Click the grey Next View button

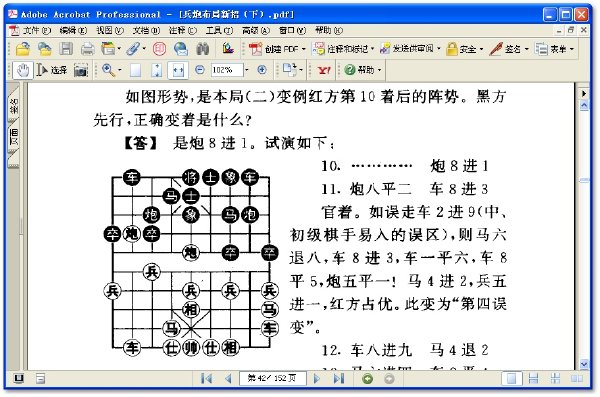click(x=389, y=379)
